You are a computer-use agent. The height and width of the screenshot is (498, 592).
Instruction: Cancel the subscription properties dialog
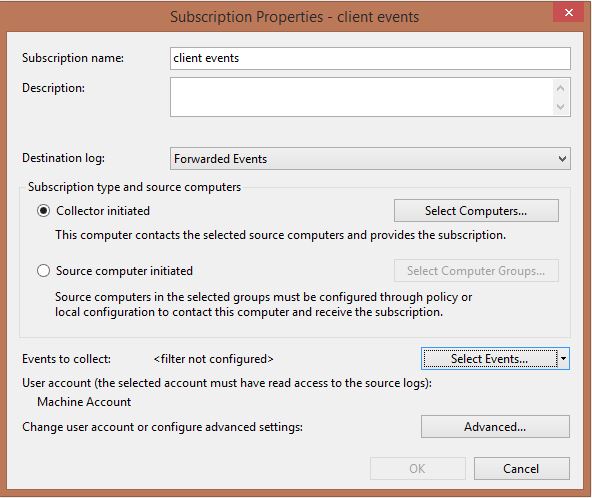[521, 469]
